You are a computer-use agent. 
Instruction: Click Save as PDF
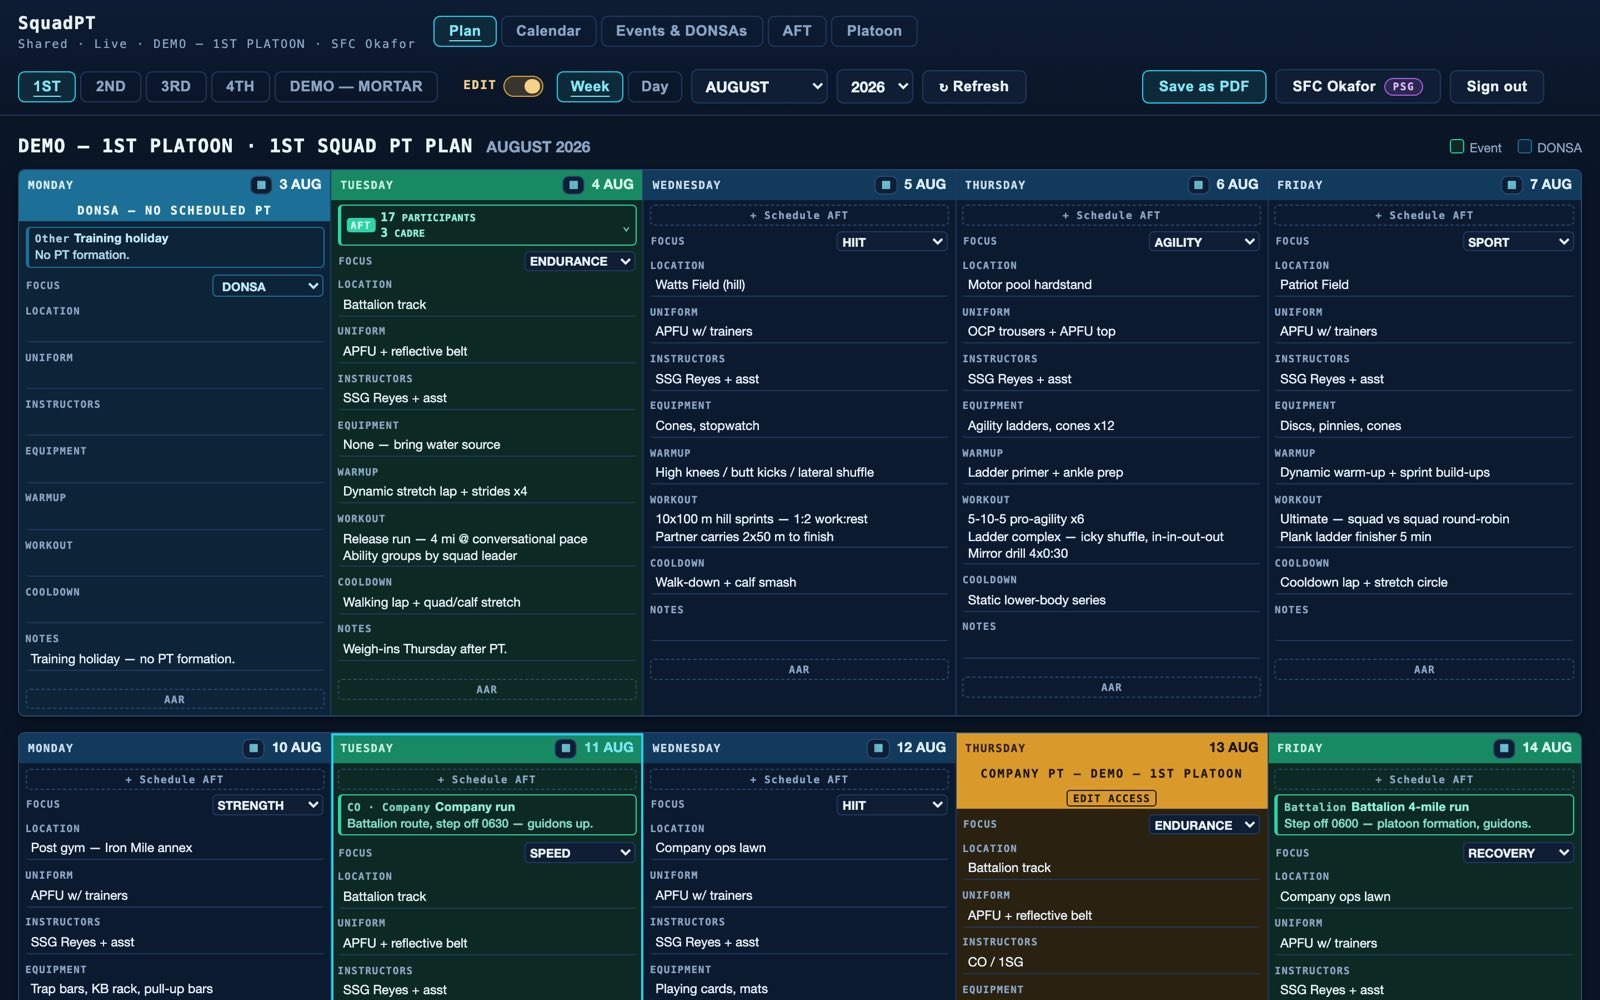pos(1204,87)
